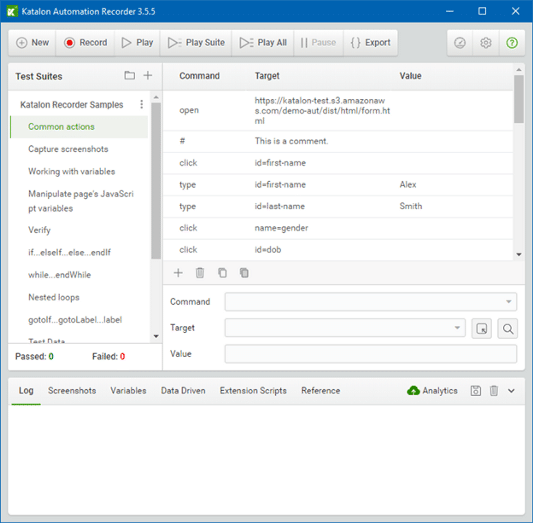Click the select target element picker icon
Viewport: 533px width, 523px height.
click(x=482, y=329)
